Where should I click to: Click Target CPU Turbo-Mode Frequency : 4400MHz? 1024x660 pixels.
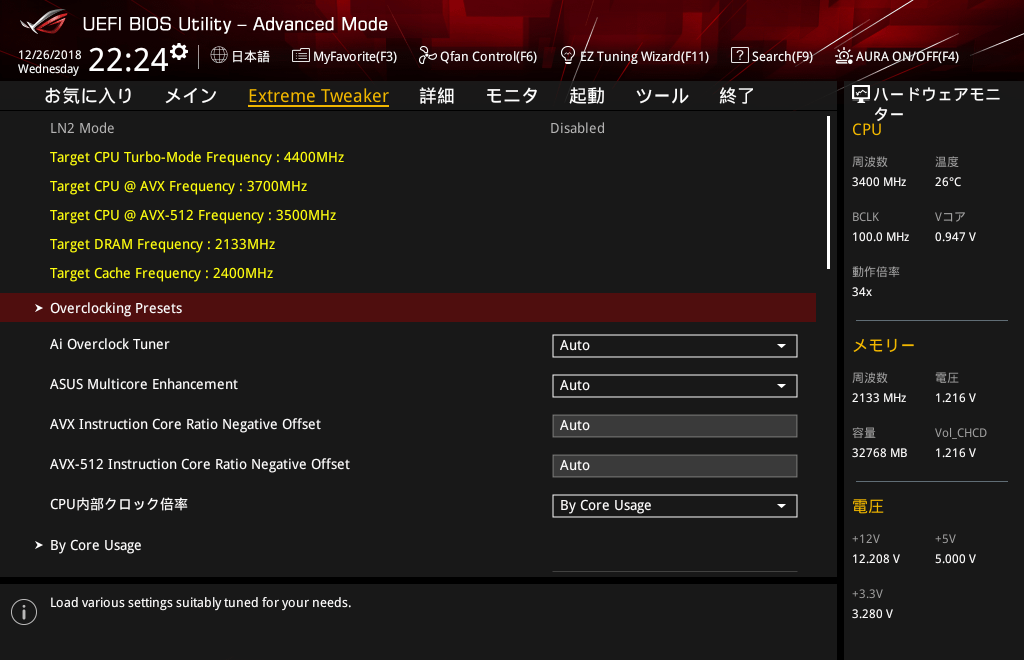tap(197, 157)
